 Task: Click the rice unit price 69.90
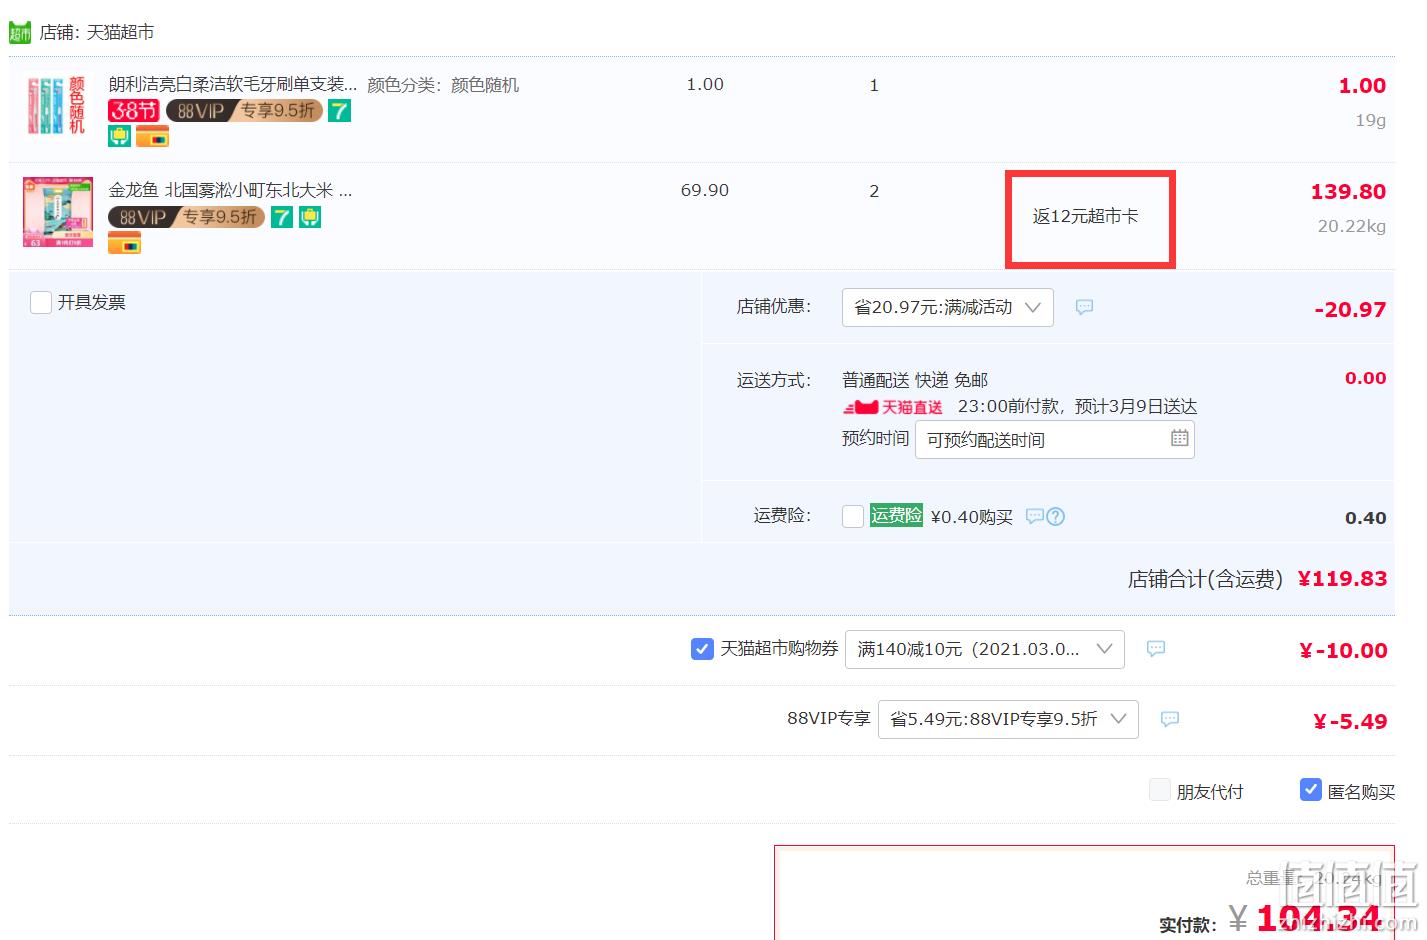pos(705,190)
